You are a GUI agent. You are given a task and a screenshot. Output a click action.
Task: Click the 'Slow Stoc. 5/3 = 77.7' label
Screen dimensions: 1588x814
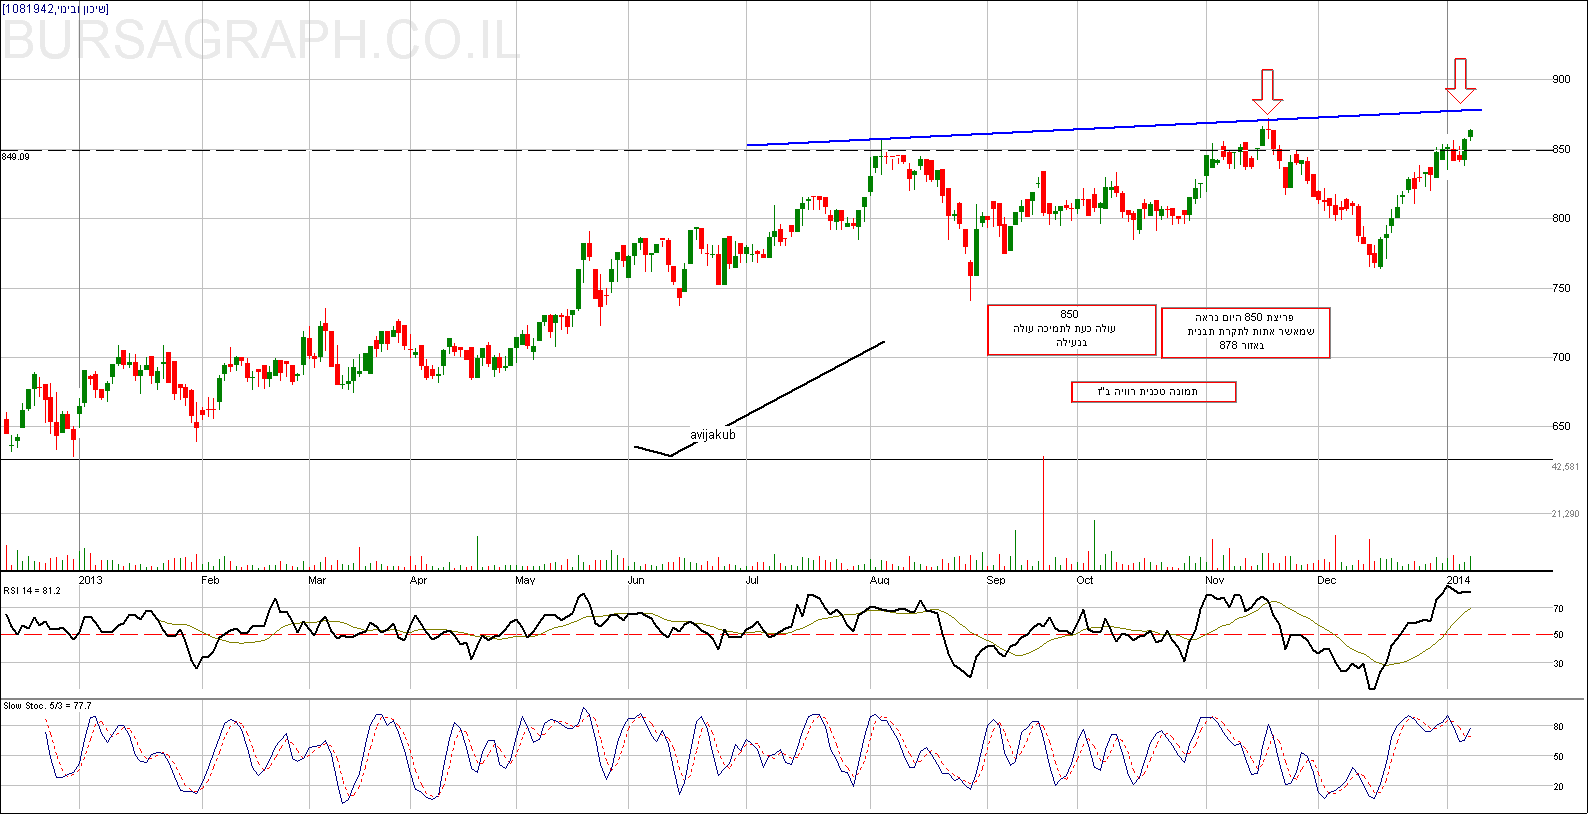coord(47,706)
